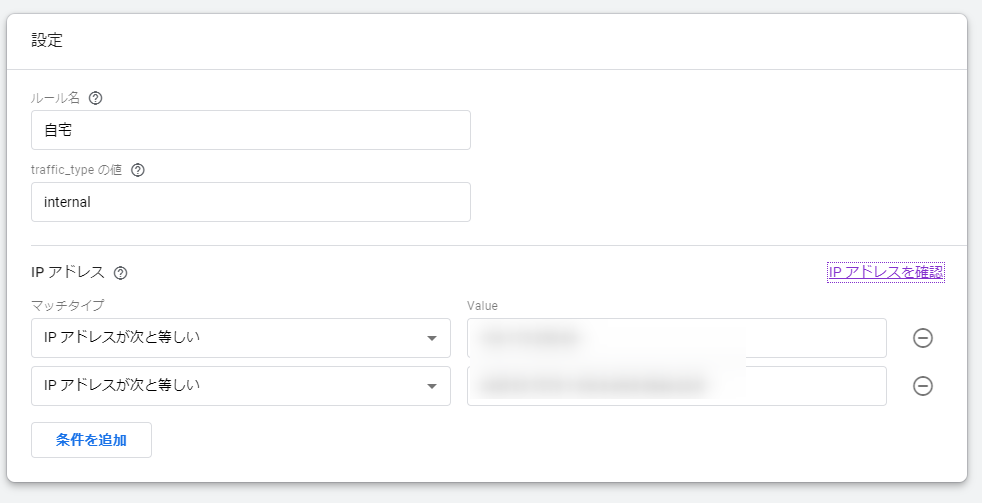
Task: Show help for IP アドレス section
Action: point(120,273)
